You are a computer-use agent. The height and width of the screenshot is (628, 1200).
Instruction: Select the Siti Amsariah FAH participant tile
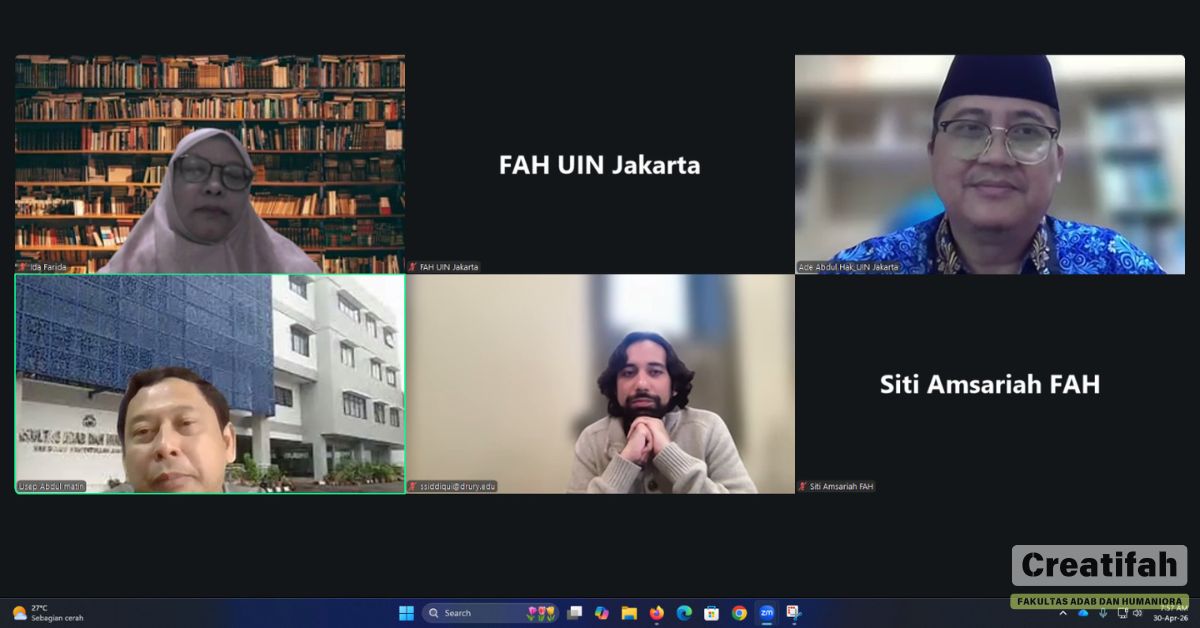pos(990,384)
